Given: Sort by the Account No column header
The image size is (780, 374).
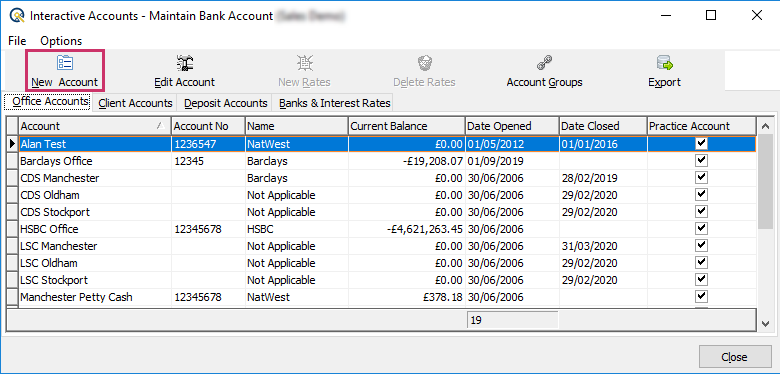Looking at the screenshot, I should click(208, 126).
